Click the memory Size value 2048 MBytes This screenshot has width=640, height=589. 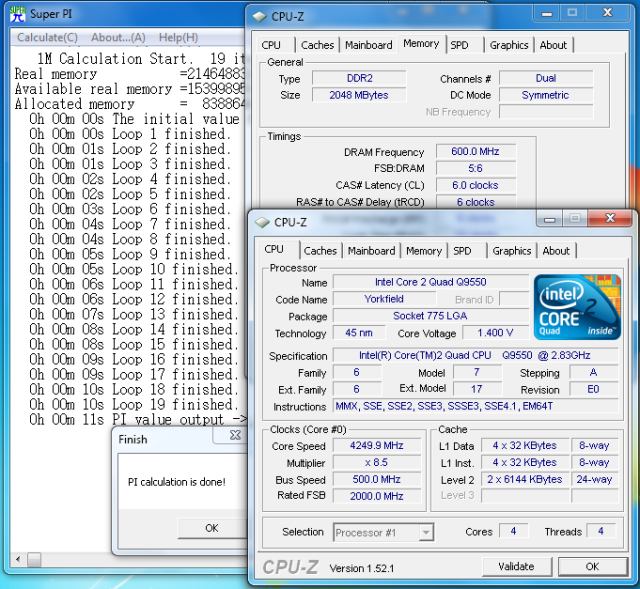[359, 95]
